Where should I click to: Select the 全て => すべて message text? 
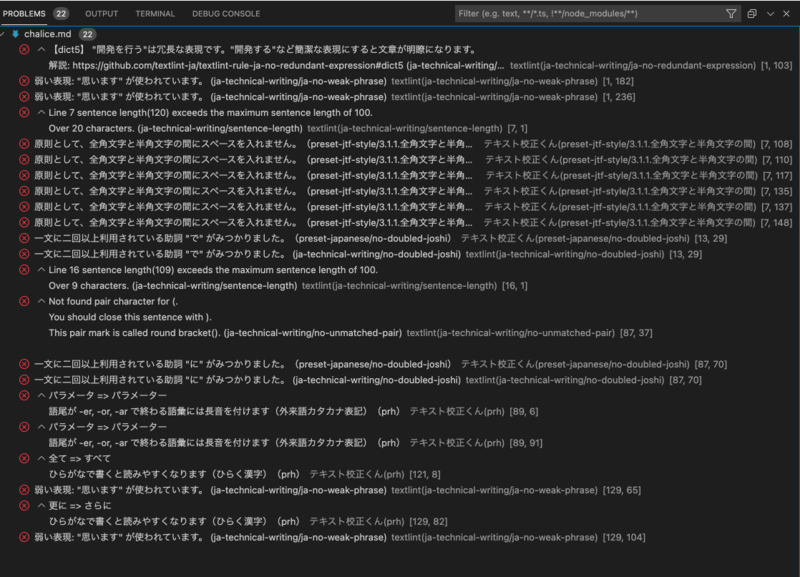(x=80, y=458)
